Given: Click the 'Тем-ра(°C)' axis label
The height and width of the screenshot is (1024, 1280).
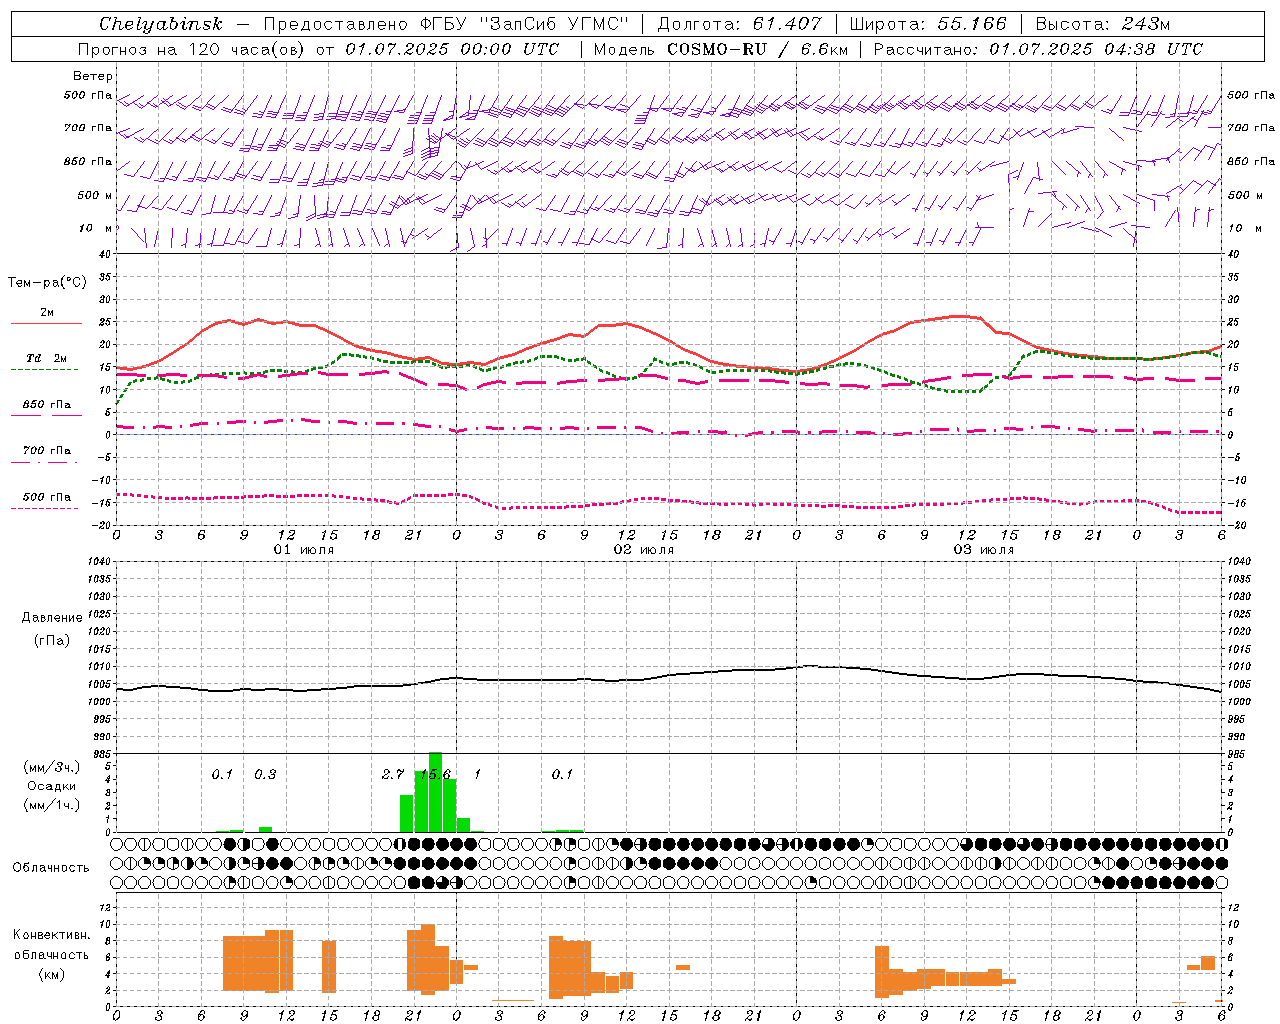Looking at the screenshot, I should click(47, 282).
